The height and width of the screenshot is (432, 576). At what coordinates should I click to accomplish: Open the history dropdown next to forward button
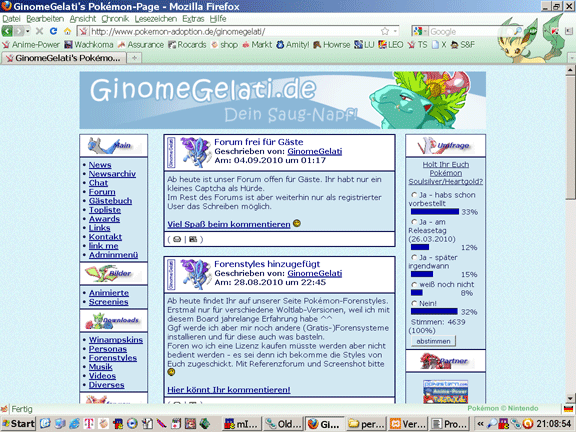28,31
